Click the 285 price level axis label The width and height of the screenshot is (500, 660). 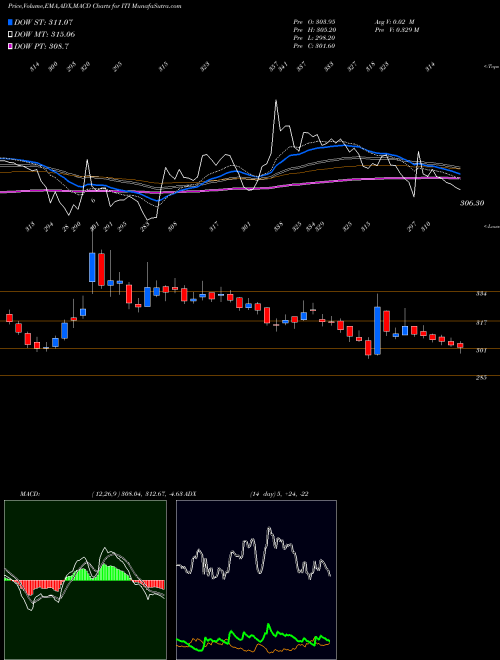click(x=481, y=378)
